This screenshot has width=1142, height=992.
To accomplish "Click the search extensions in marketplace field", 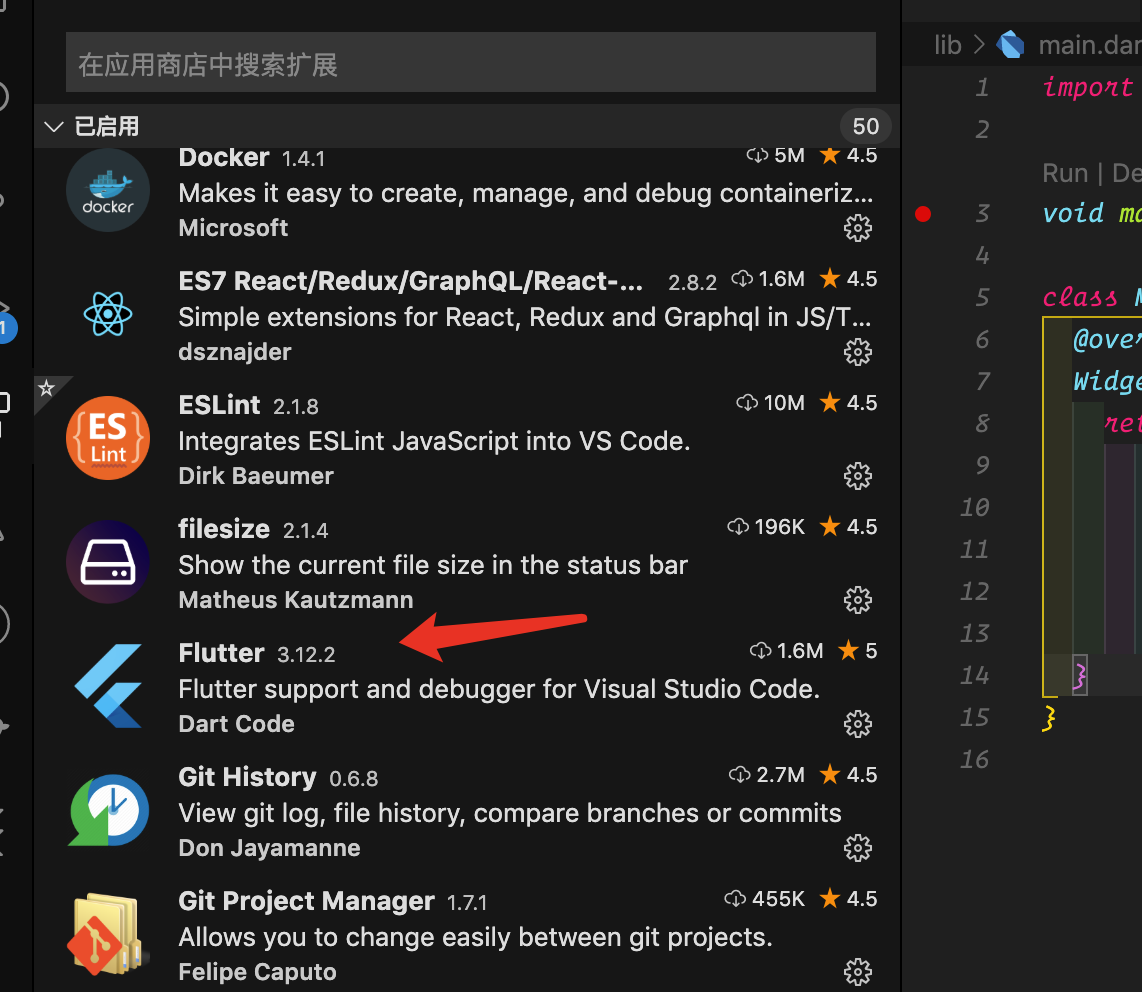I will [470, 63].
